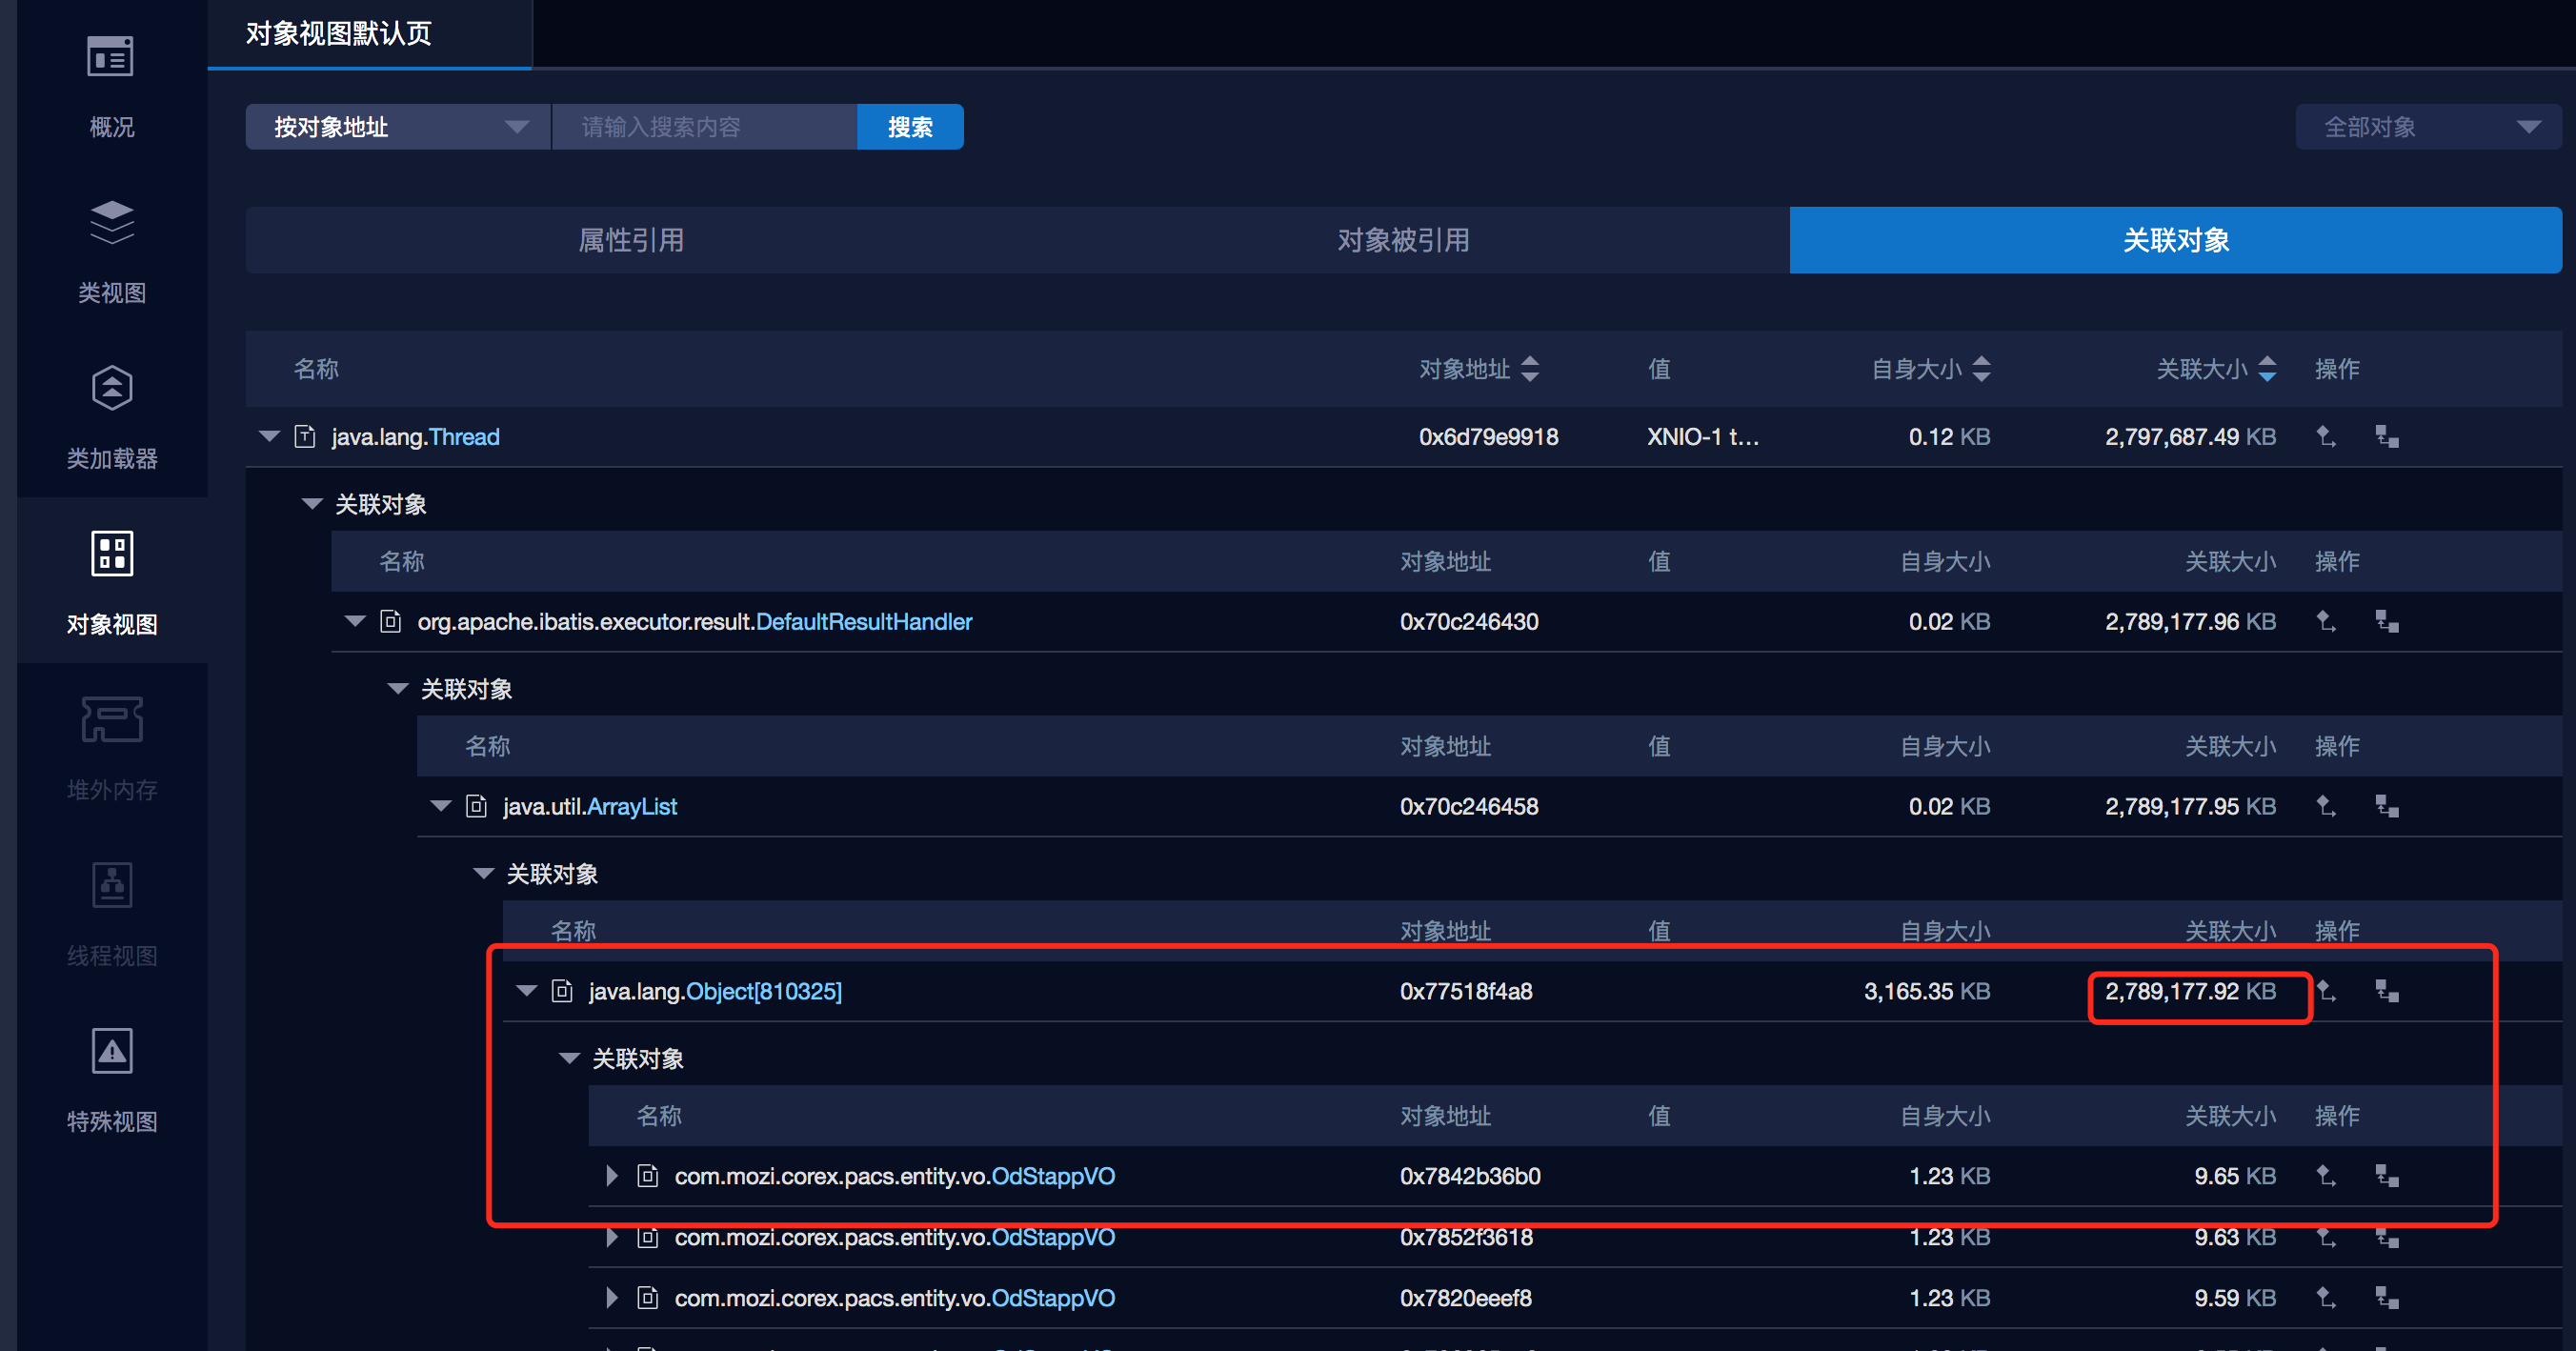This screenshot has width=2576, height=1351.
Task: Open the 堆外内存 off-heap memory sidebar icon
Action: (x=111, y=719)
